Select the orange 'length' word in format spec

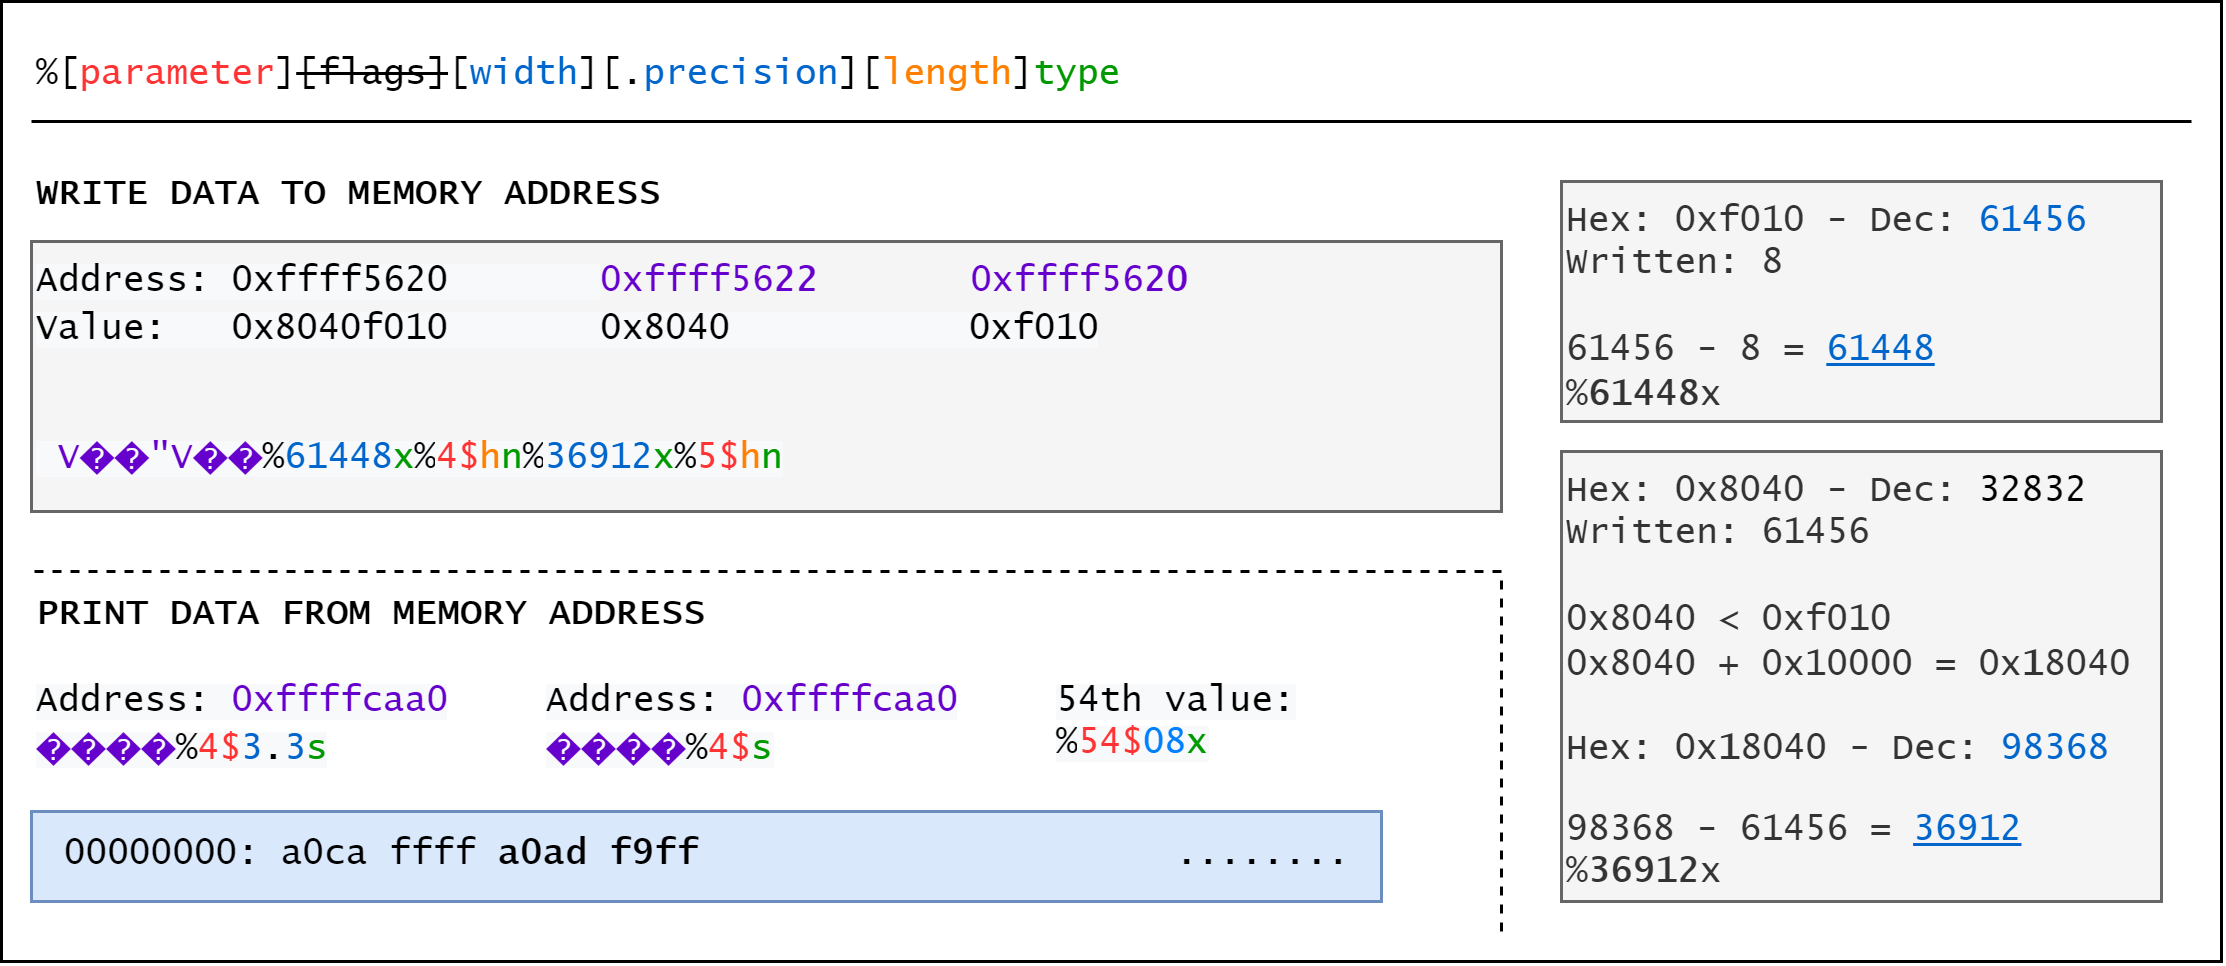[x=948, y=72]
